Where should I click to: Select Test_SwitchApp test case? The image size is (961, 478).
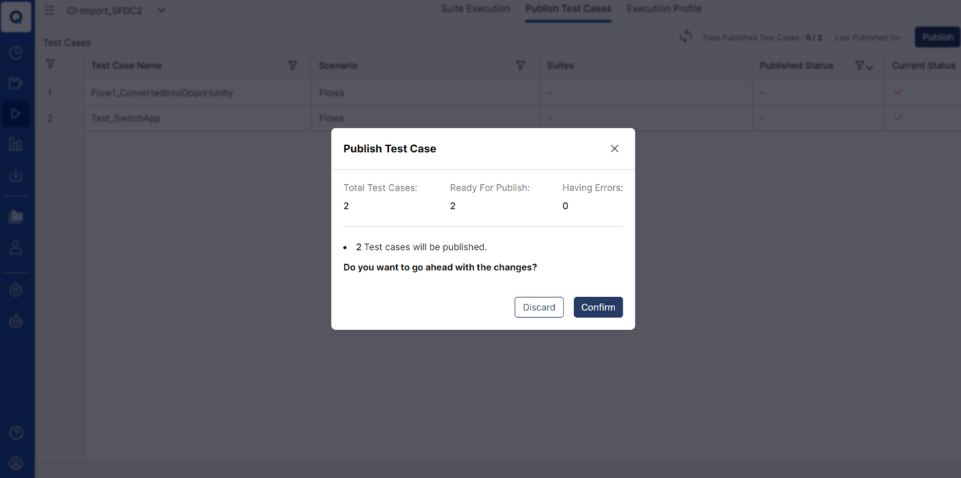click(x=126, y=118)
